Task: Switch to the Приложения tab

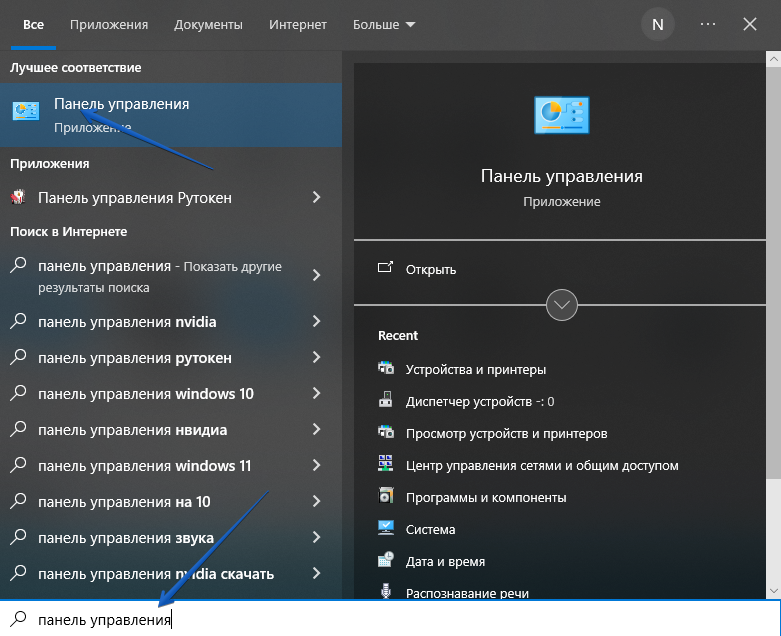Action: coord(109,24)
